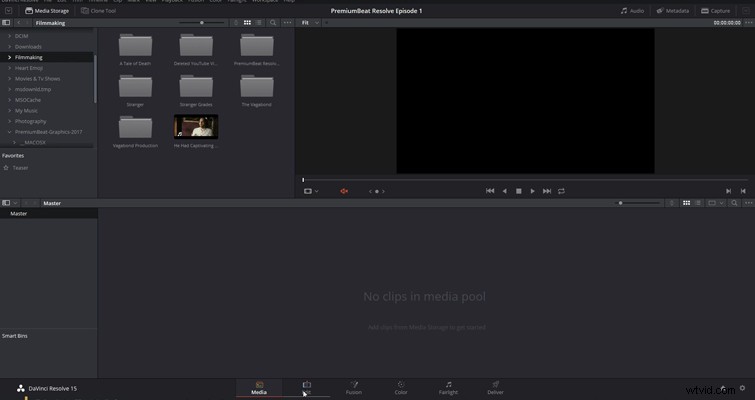Image resolution: width=755 pixels, height=400 pixels.
Task: Click the jog wheel control
Action: click(377, 191)
